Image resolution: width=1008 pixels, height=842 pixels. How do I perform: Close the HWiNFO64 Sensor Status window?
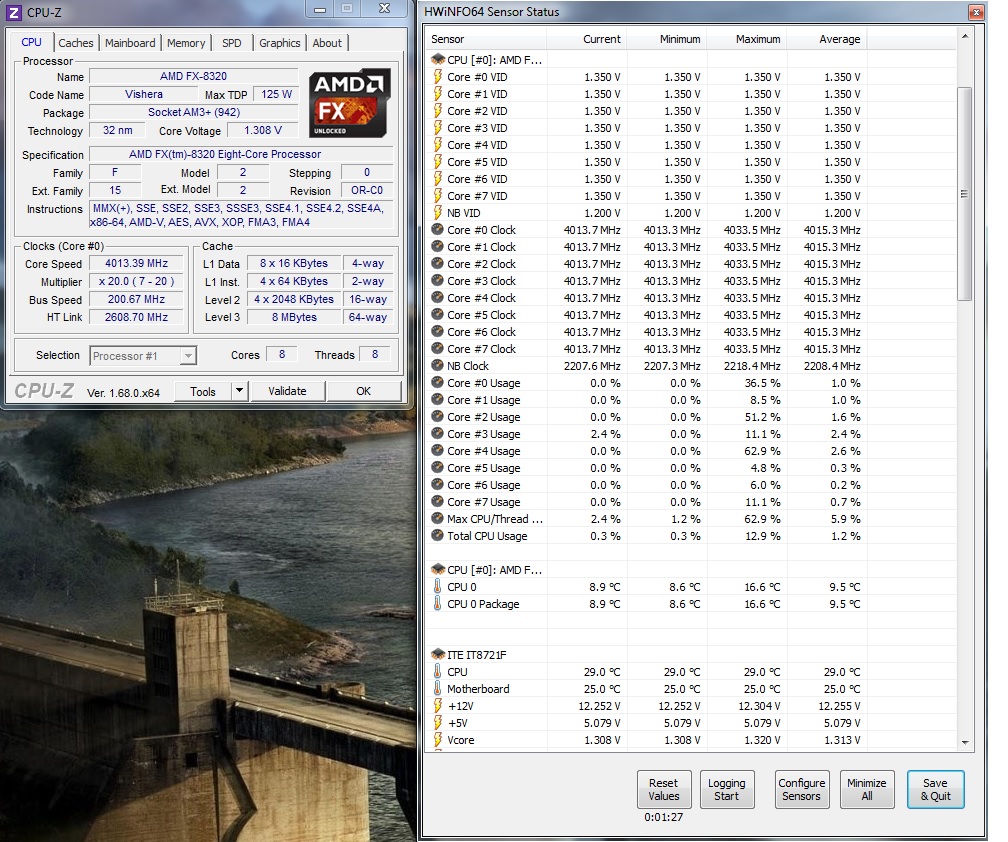(976, 12)
